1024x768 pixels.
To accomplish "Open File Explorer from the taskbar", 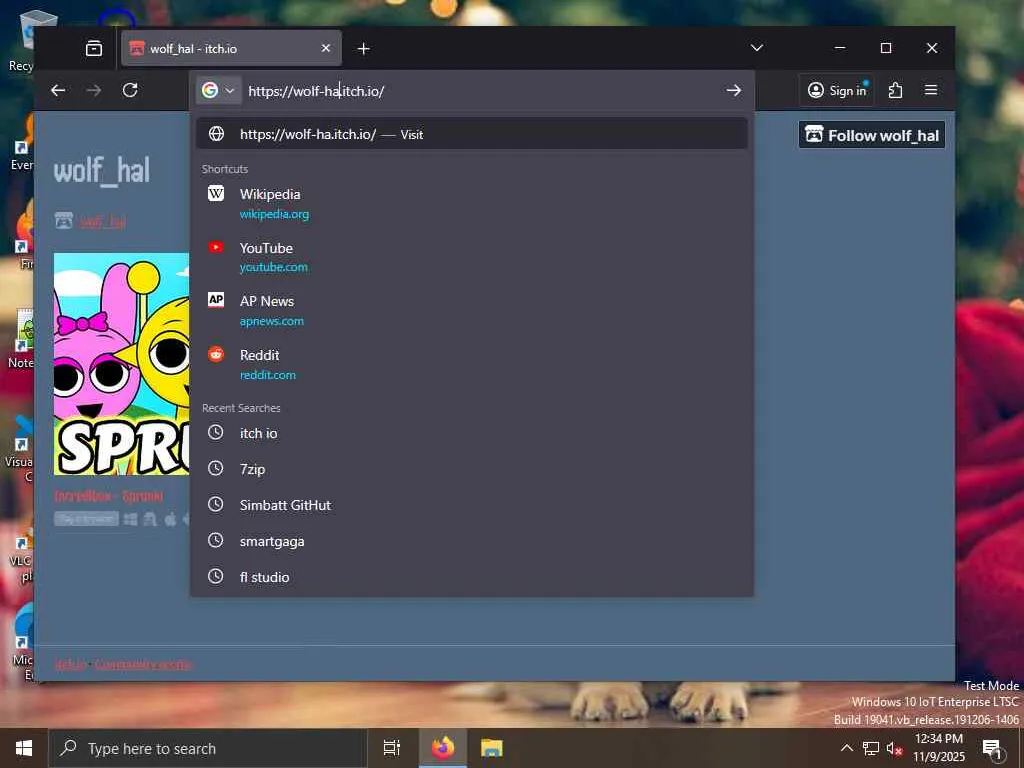I will pyautogui.click(x=492, y=748).
